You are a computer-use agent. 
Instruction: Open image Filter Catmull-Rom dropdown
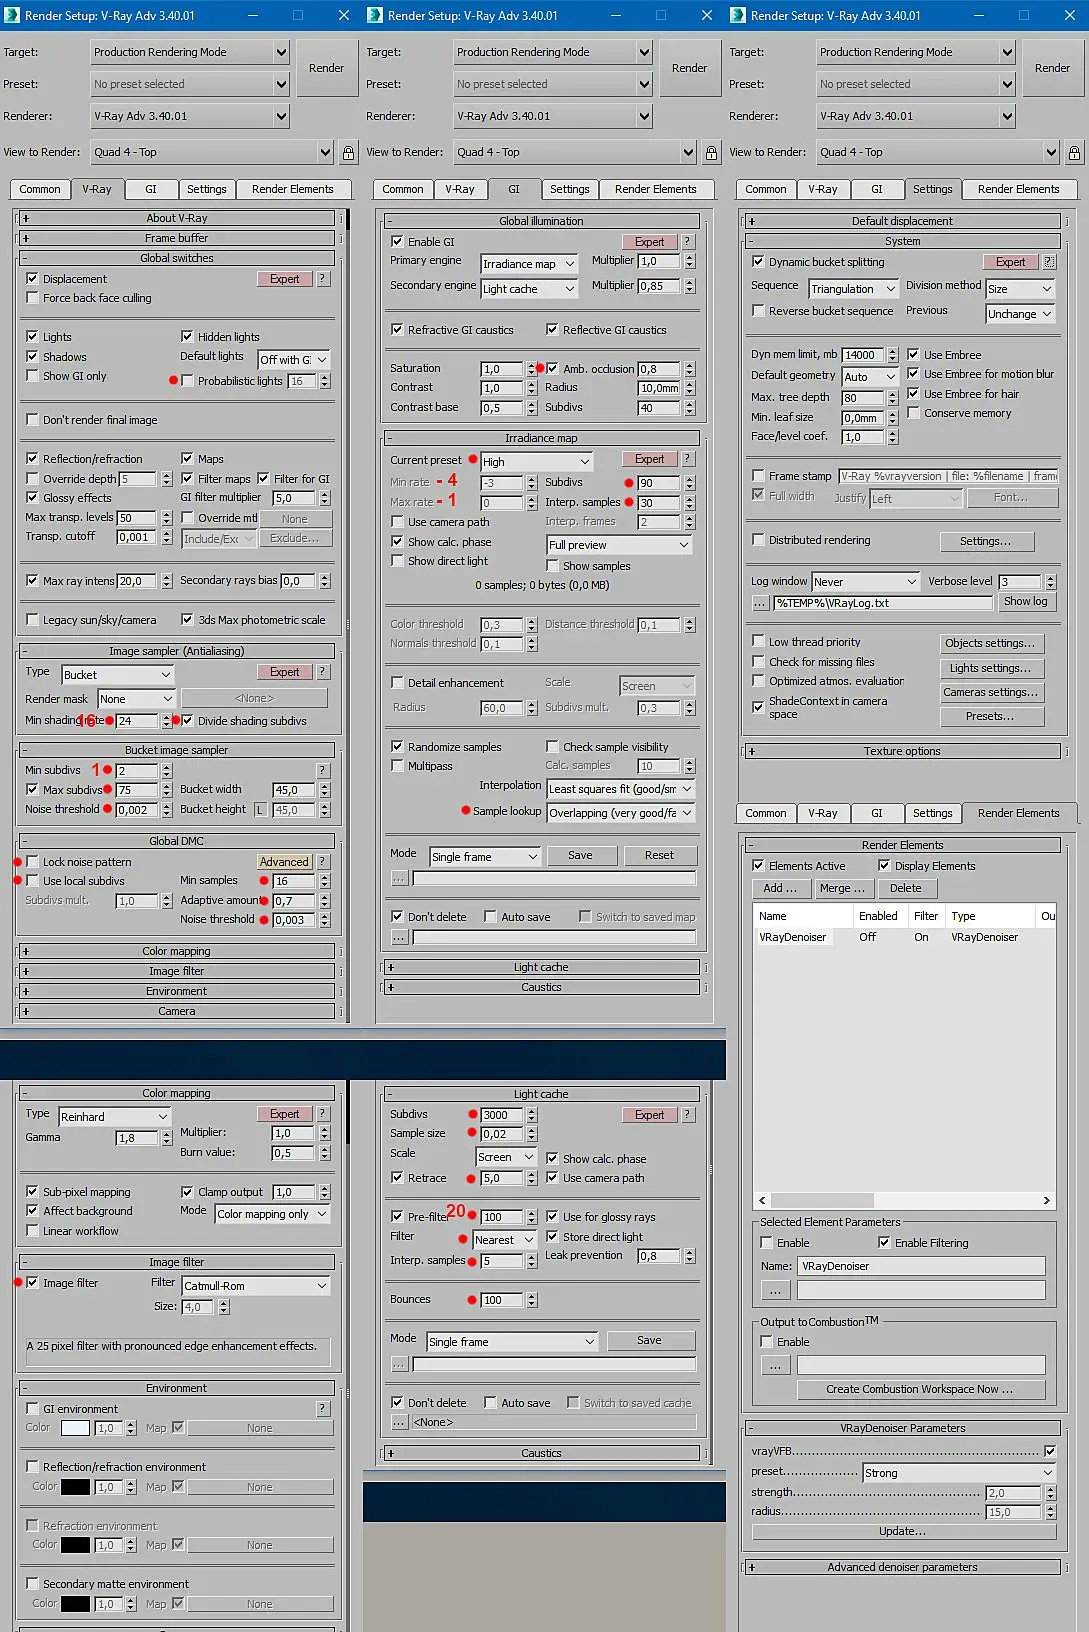tap(256, 1286)
